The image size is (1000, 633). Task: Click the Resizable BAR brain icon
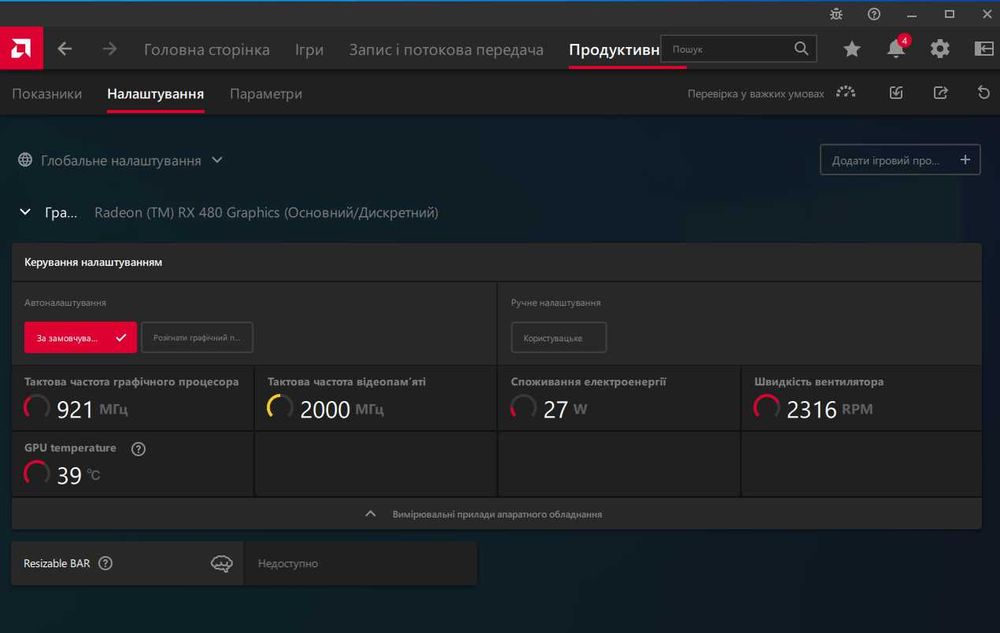(221, 563)
